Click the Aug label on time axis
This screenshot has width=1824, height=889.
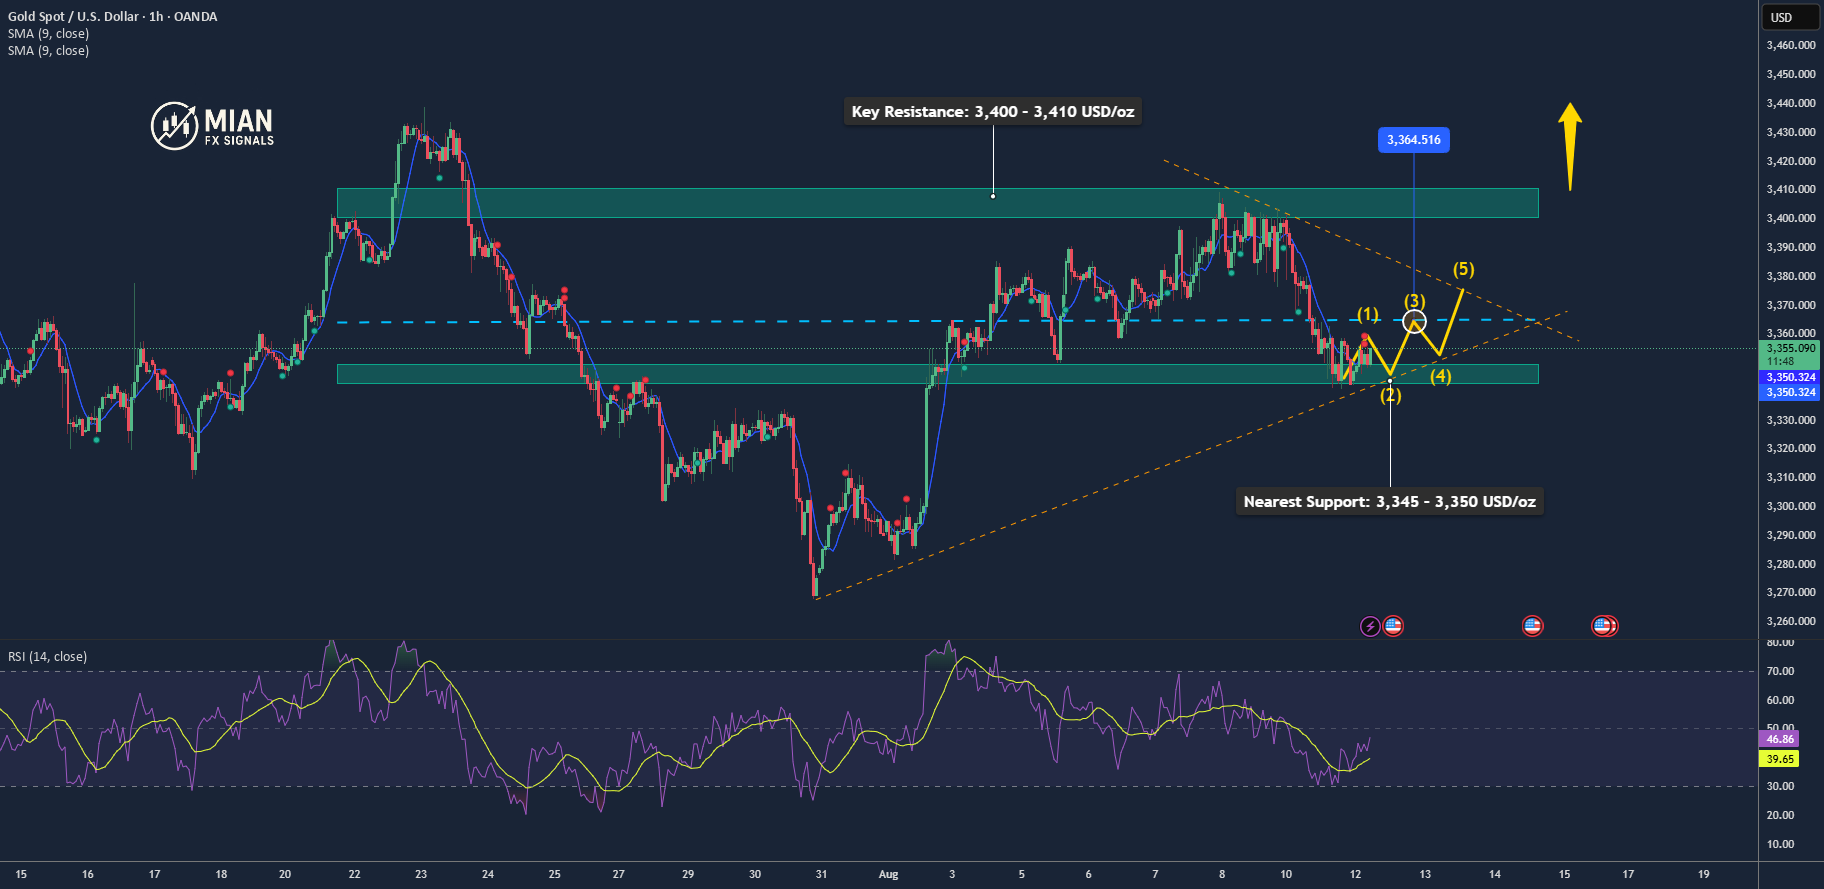tap(888, 874)
